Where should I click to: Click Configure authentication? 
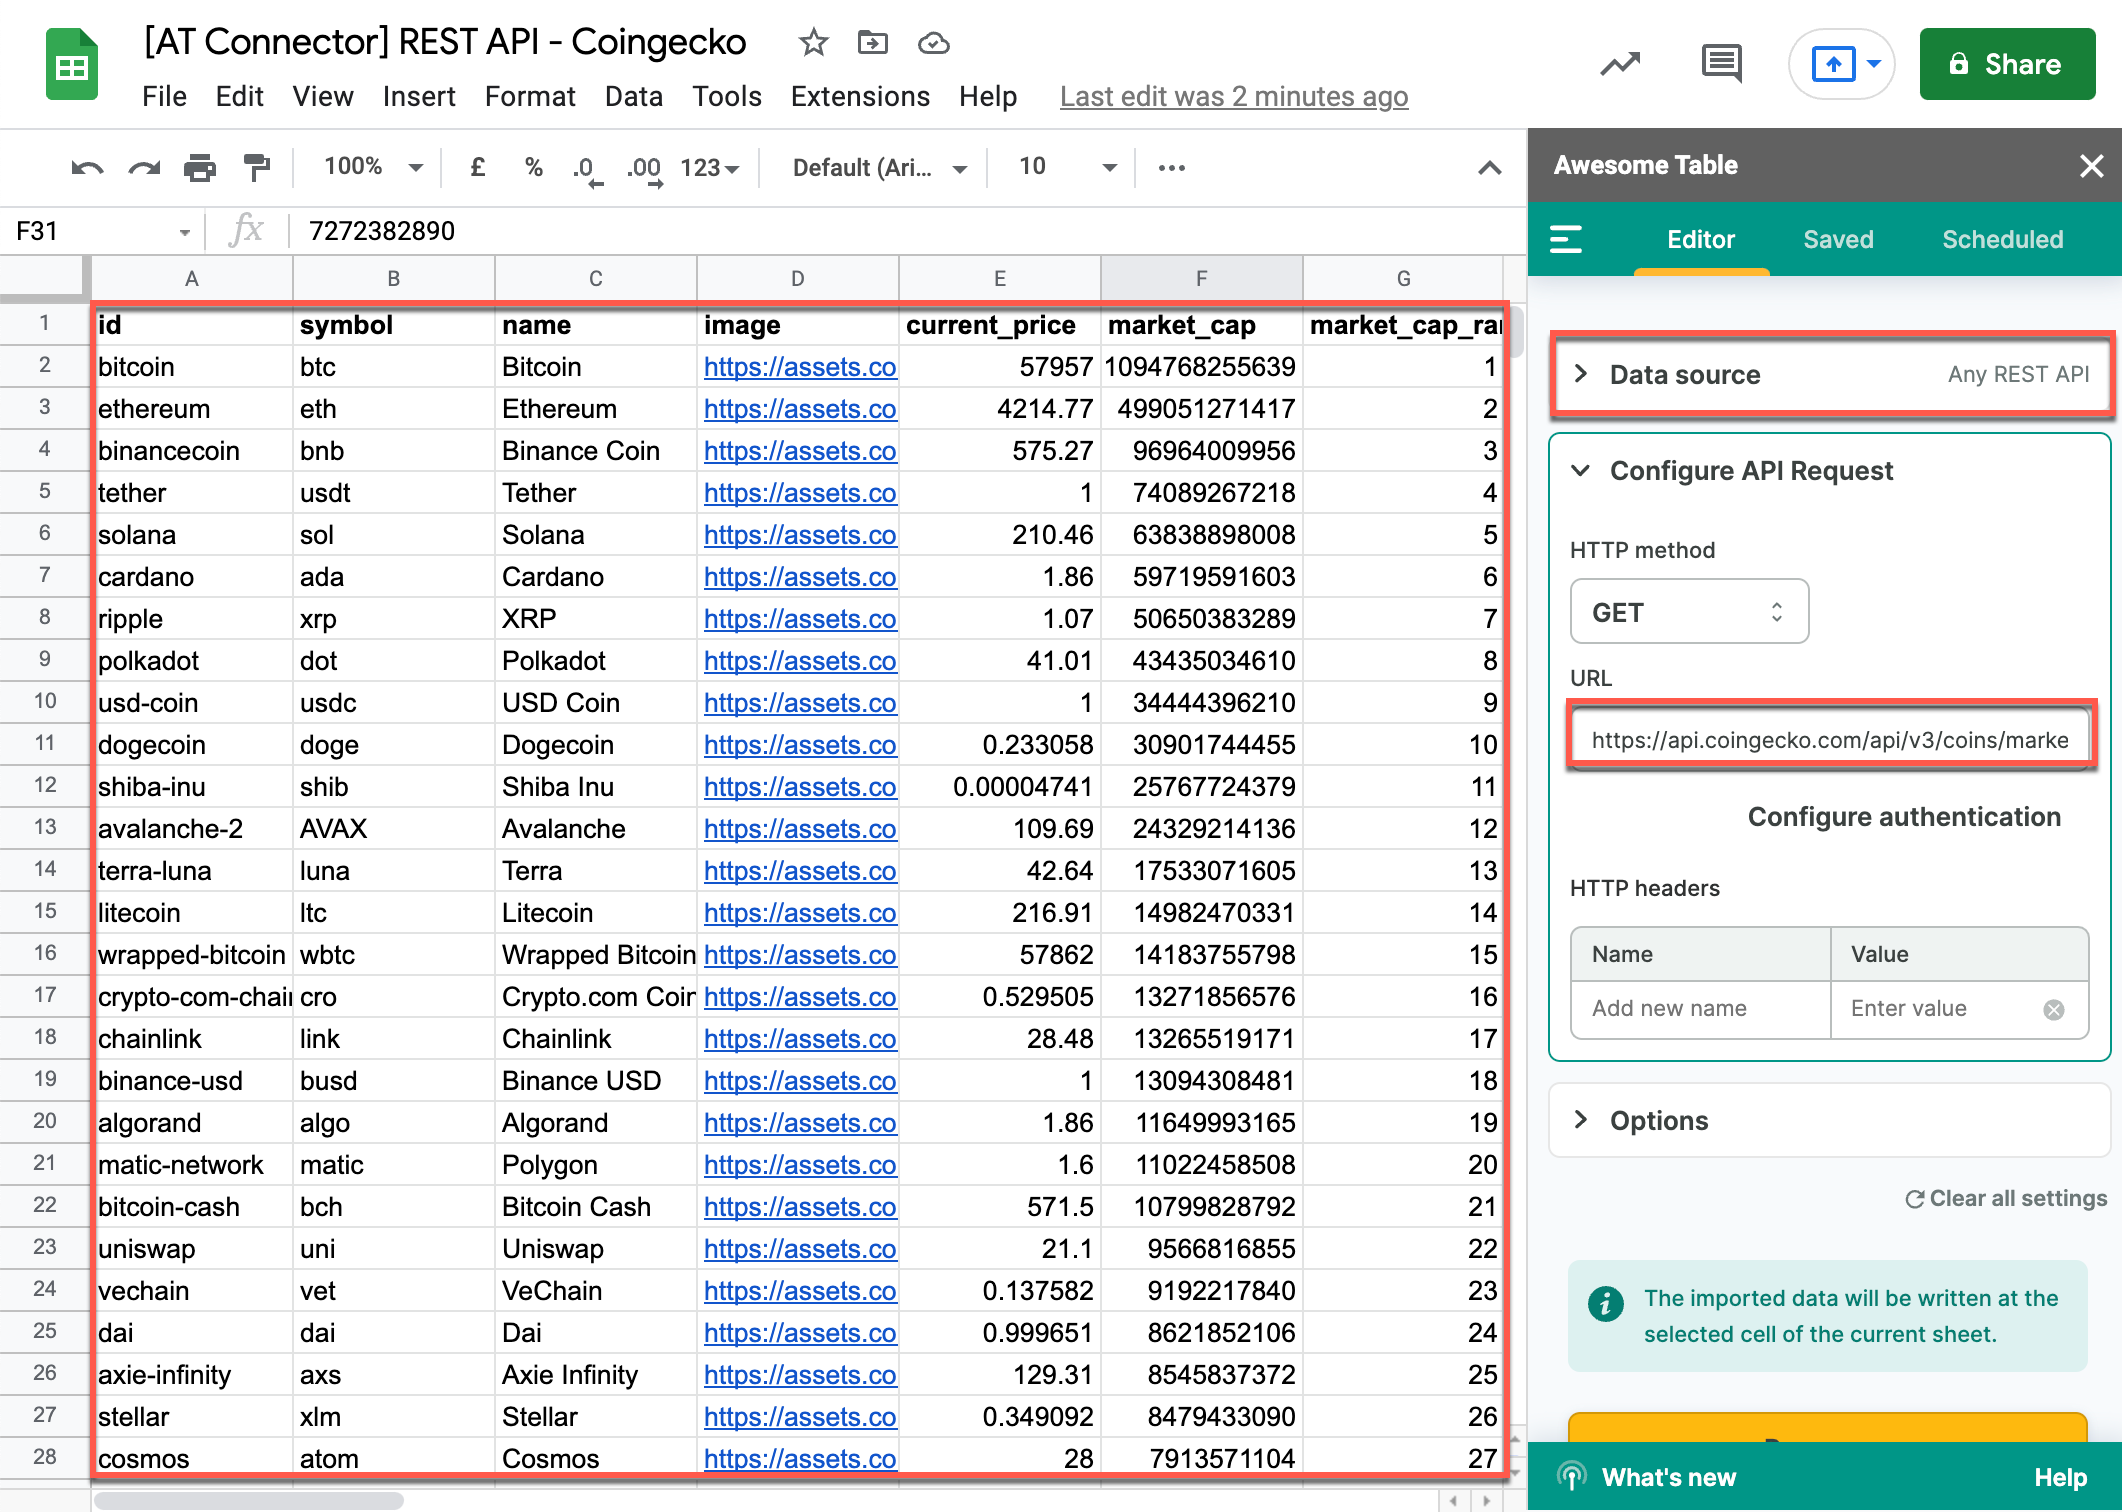[x=1904, y=817]
